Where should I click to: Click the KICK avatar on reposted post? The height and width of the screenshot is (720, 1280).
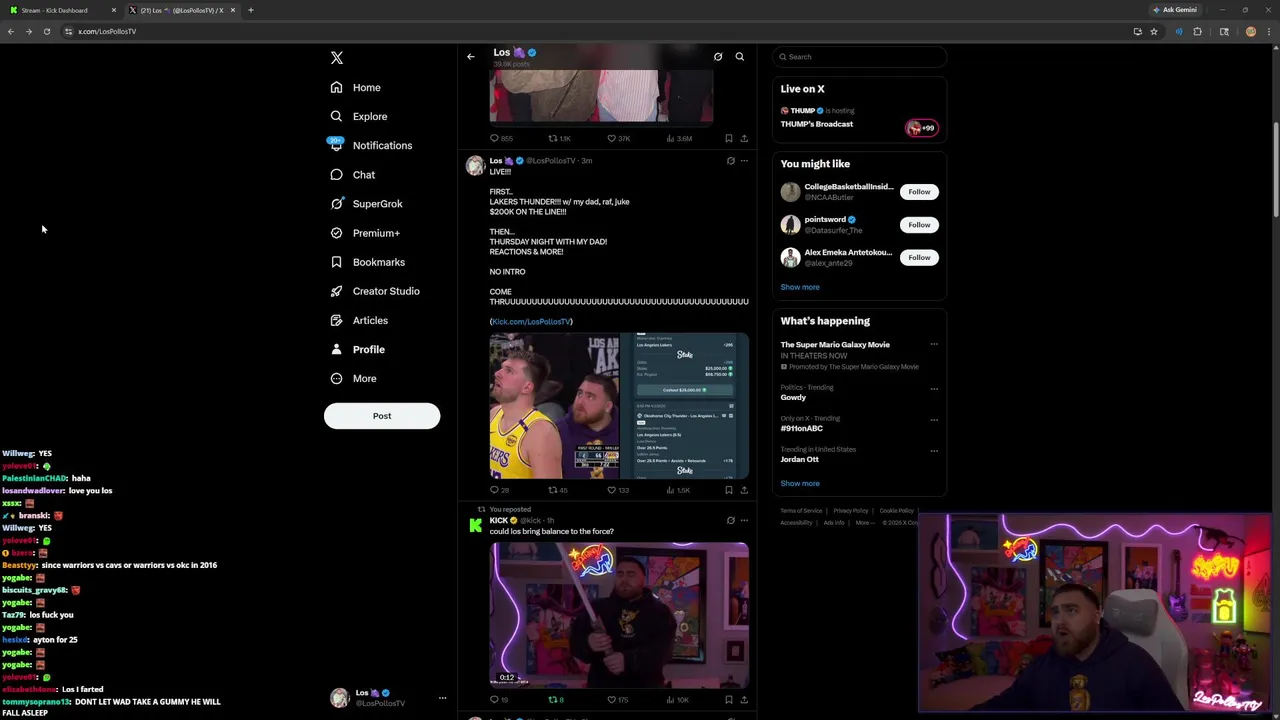[475, 526]
